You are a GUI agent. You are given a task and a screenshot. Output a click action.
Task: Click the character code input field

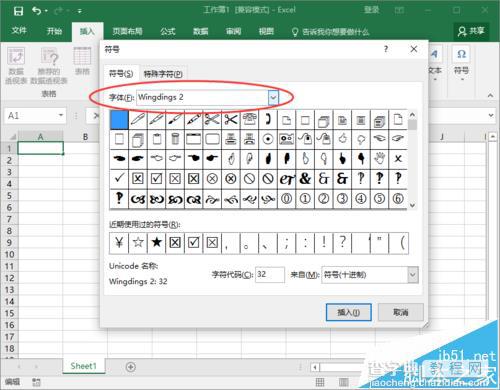point(270,275)
